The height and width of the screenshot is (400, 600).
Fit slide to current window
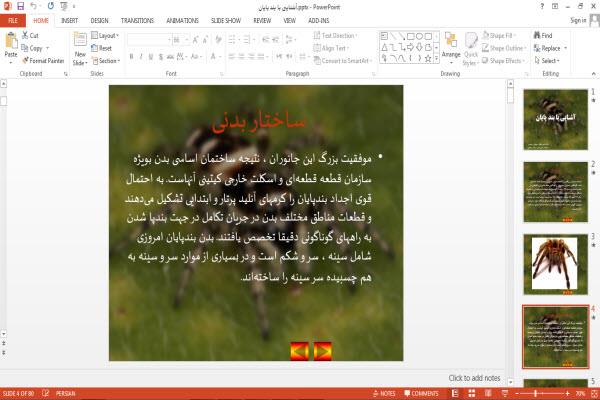point(595,393)
